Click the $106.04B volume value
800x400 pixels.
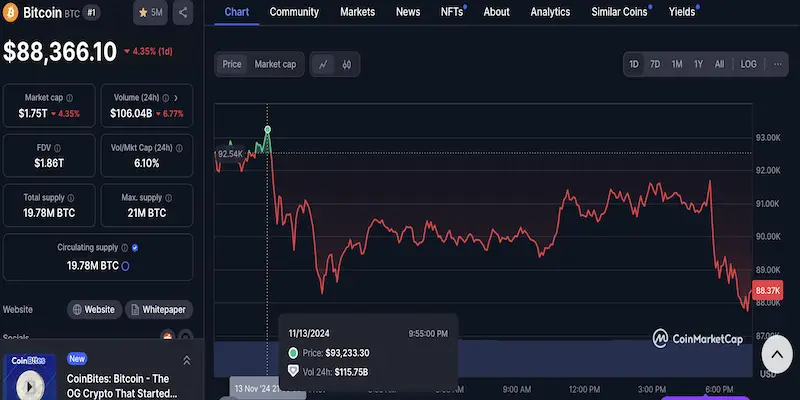click(131, 114)
